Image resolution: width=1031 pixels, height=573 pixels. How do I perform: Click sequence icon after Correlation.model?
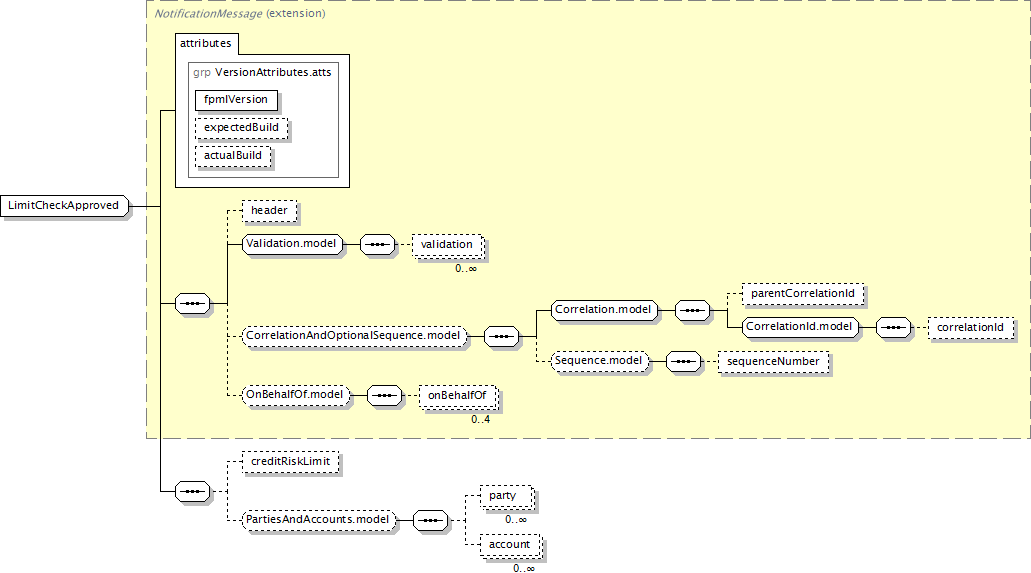(x=693, y=311)
